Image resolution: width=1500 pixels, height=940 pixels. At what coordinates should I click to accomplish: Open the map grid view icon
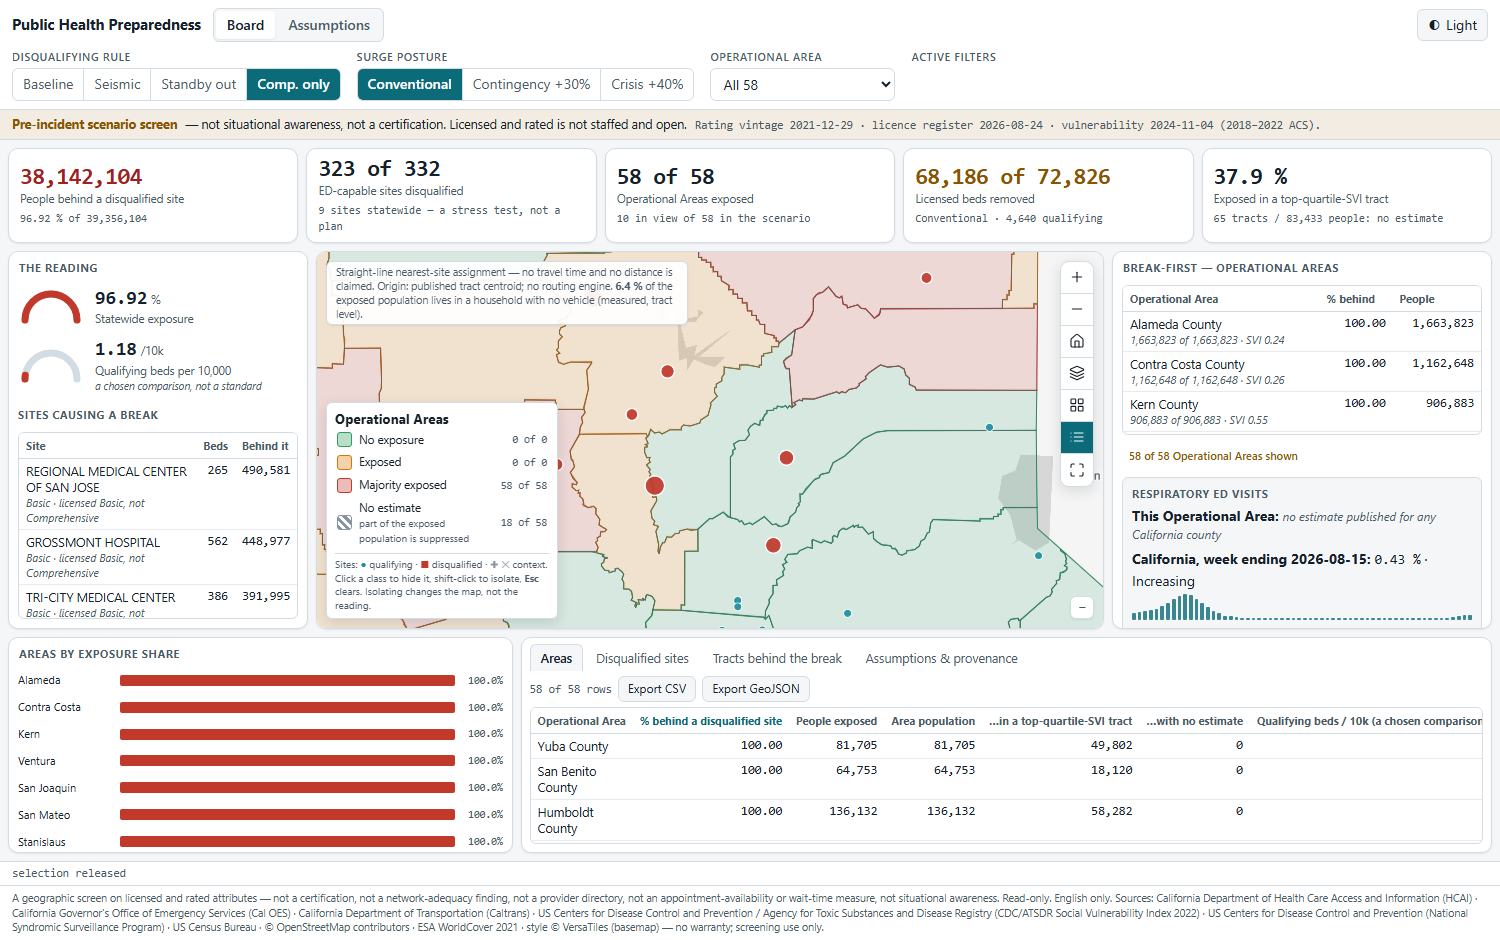click(x=1077, y=405)
